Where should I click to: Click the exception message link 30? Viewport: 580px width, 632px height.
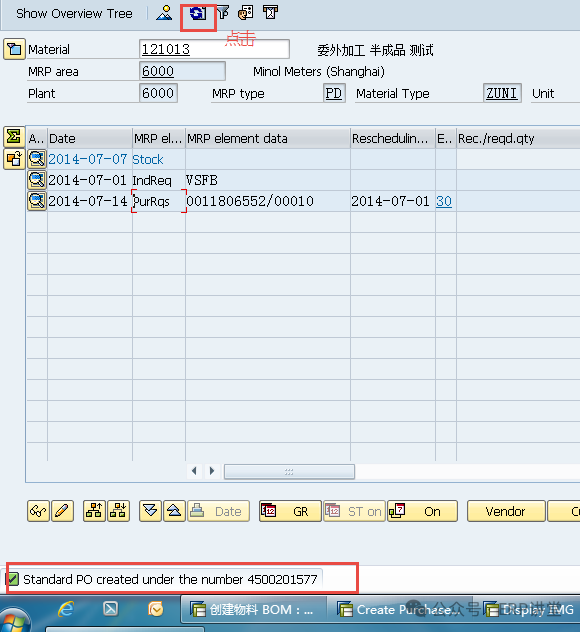point(444,201)
